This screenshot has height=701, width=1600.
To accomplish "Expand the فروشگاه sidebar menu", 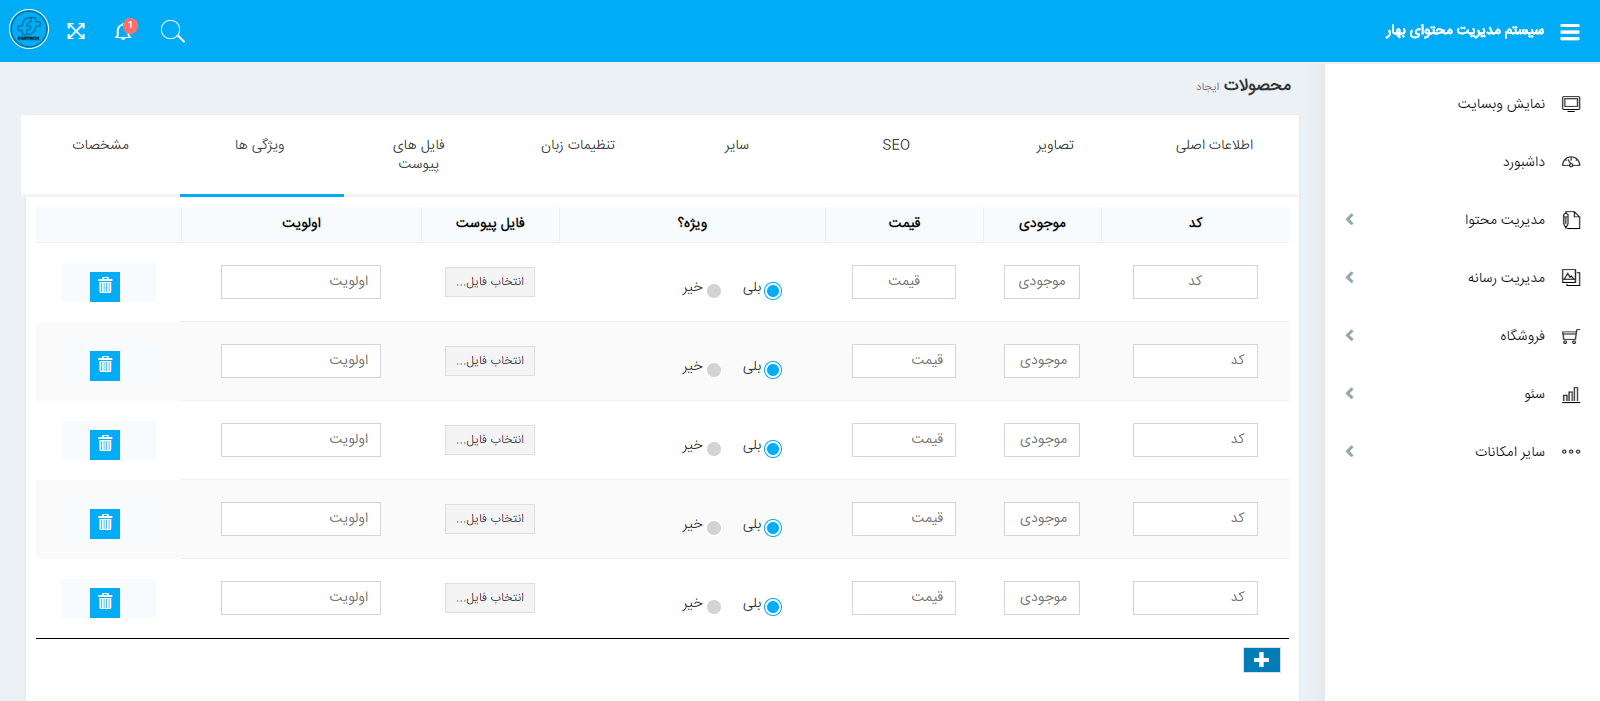I will (x=1521, y=336).
